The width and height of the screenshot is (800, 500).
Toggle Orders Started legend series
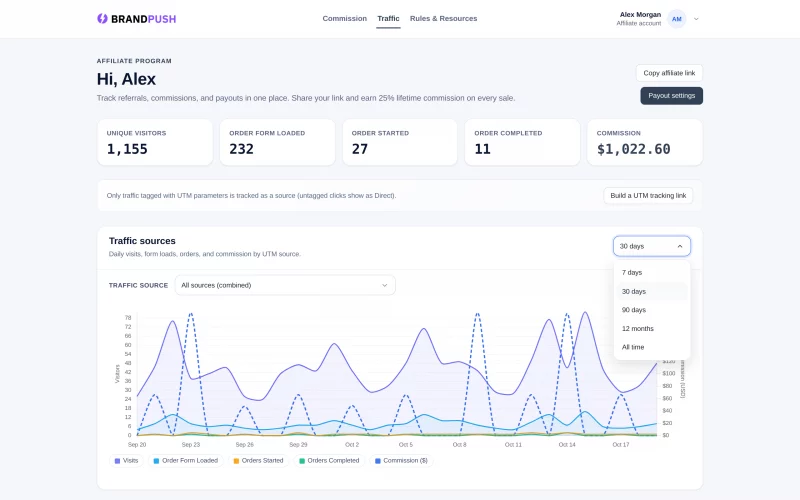click(x=258, y=461)
